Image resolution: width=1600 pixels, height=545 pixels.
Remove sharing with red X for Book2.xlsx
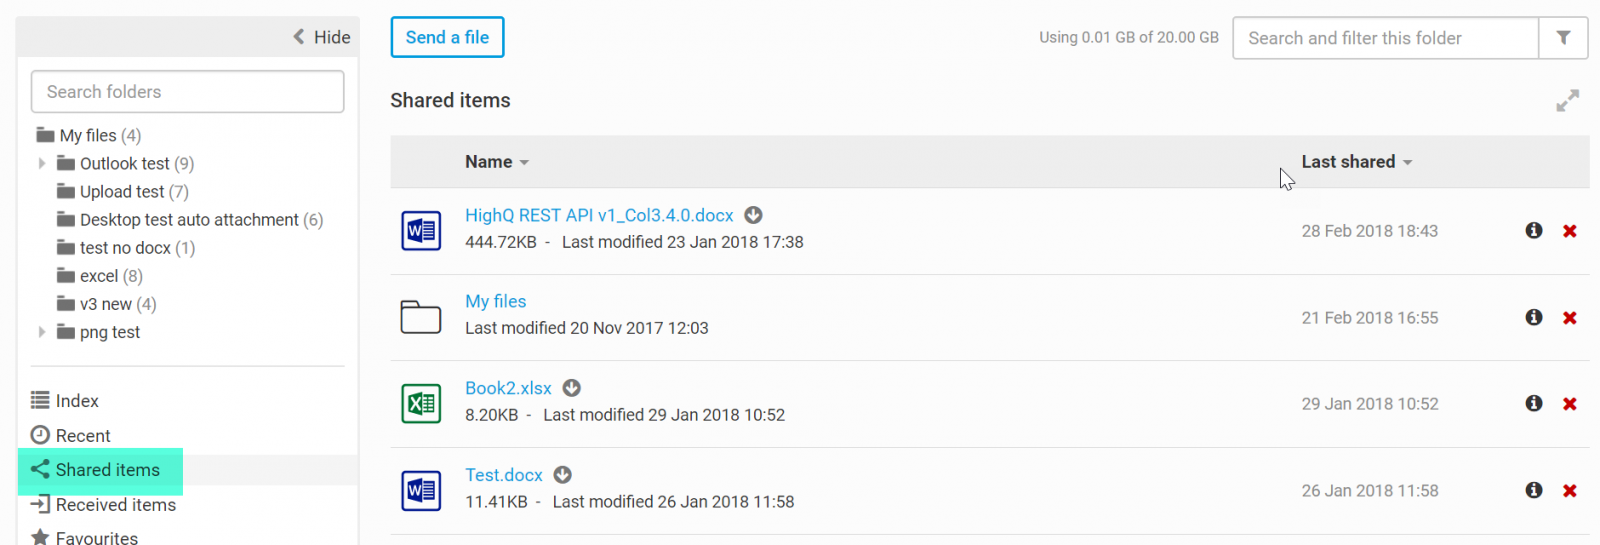click(1570, 404)
